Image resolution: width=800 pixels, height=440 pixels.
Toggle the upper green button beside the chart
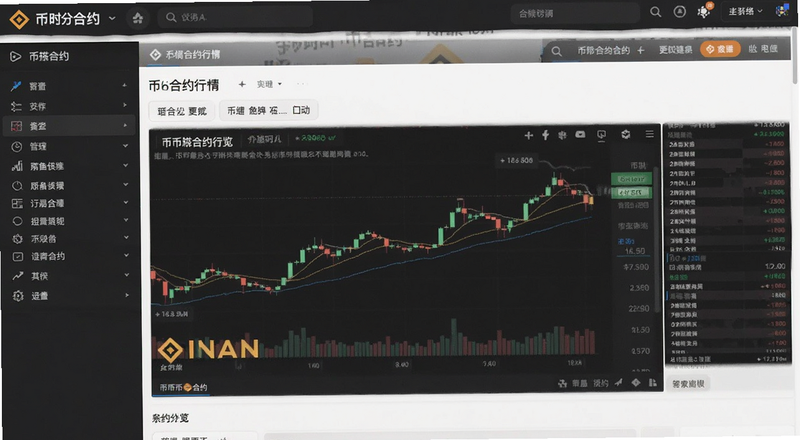(x=632, y=179)
